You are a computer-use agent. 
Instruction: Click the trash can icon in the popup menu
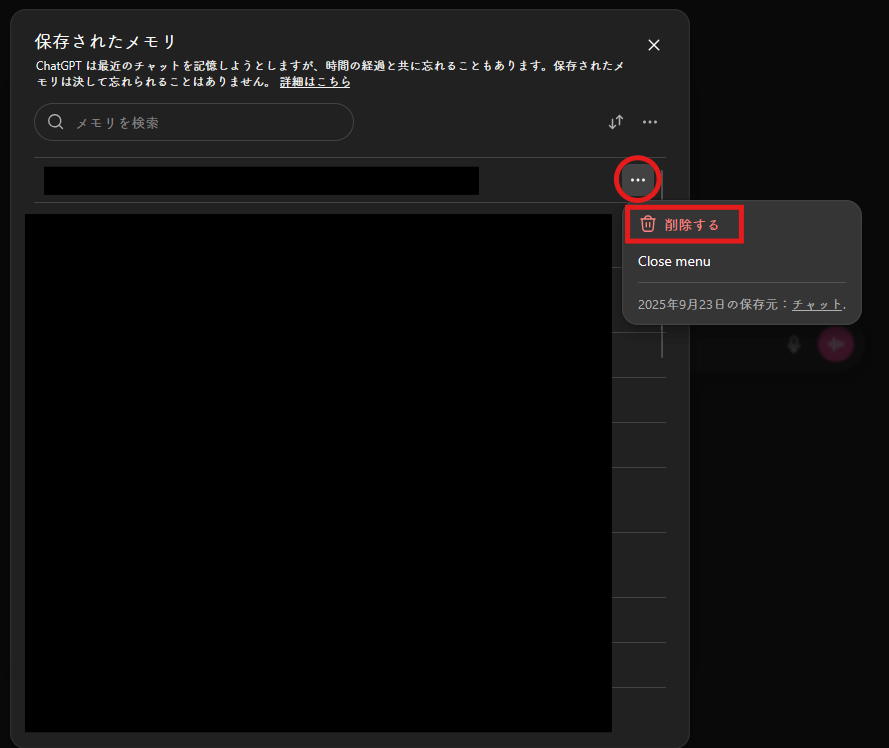click(x=648, y=224)
